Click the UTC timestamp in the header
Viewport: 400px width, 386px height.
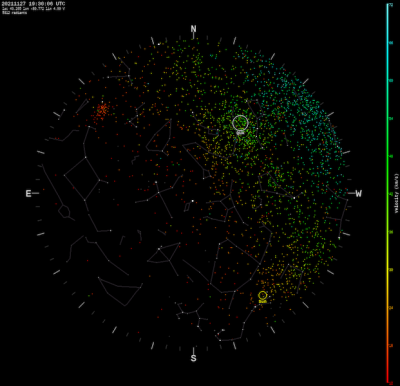click(33, 4)
